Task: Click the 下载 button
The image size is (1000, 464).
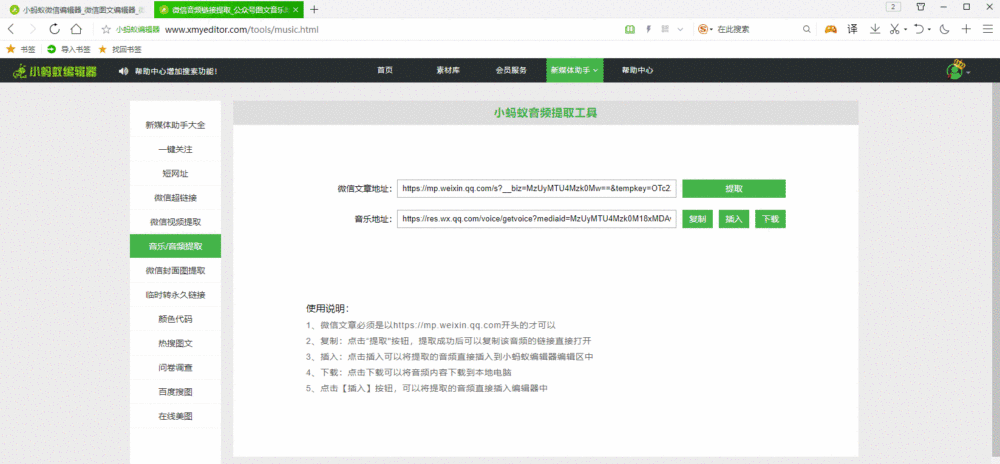Action: 770,219
